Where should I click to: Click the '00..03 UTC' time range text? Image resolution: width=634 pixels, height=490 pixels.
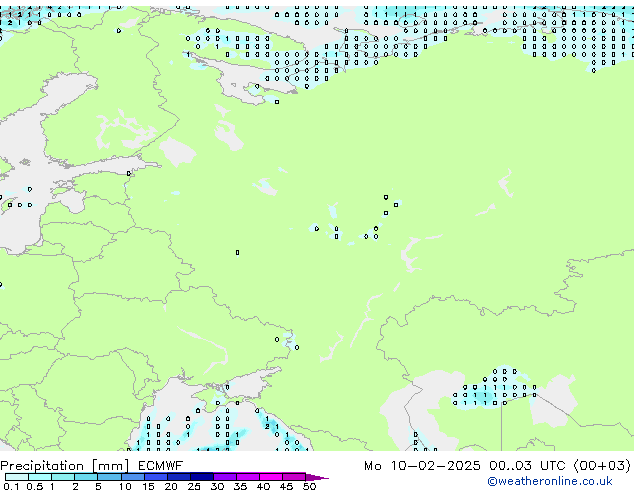coord(527,466)
